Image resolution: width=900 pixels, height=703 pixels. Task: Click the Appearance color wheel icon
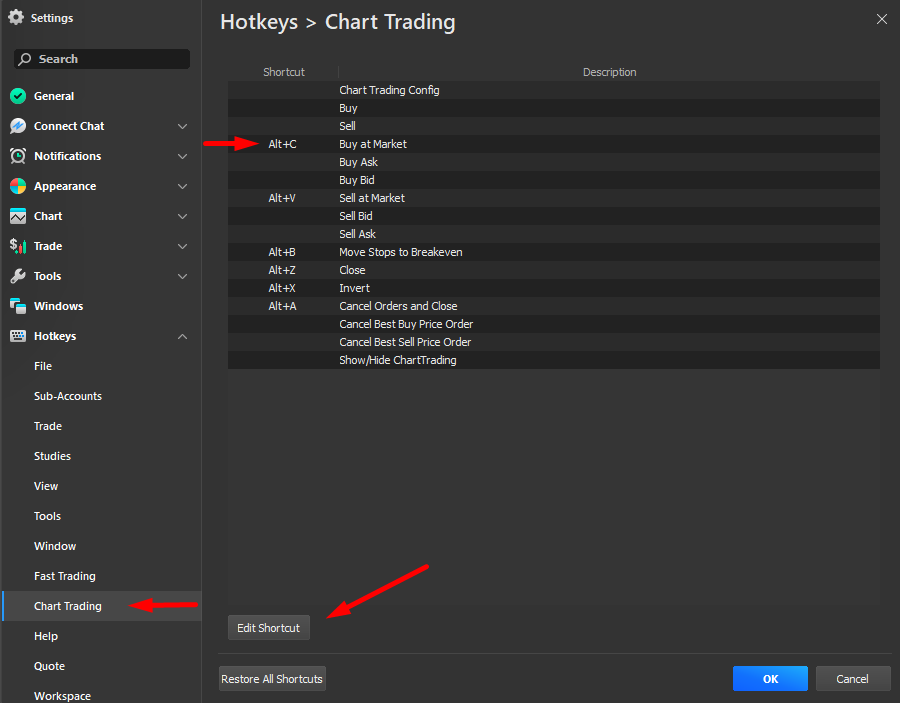point(17,186)
